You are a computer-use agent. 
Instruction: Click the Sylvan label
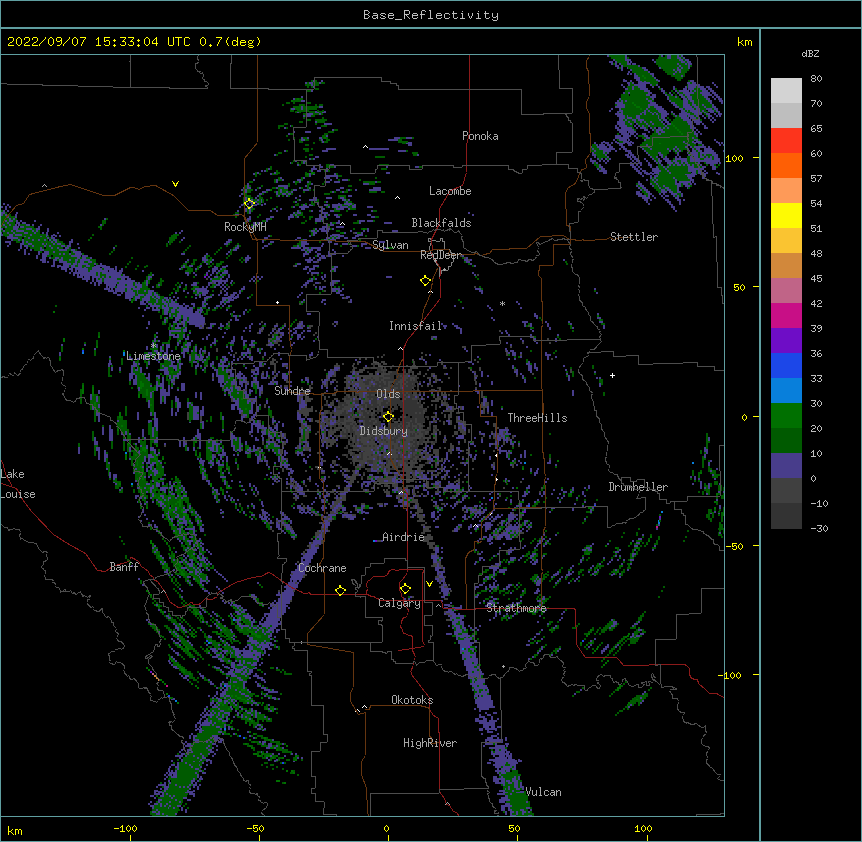point(390,245)
